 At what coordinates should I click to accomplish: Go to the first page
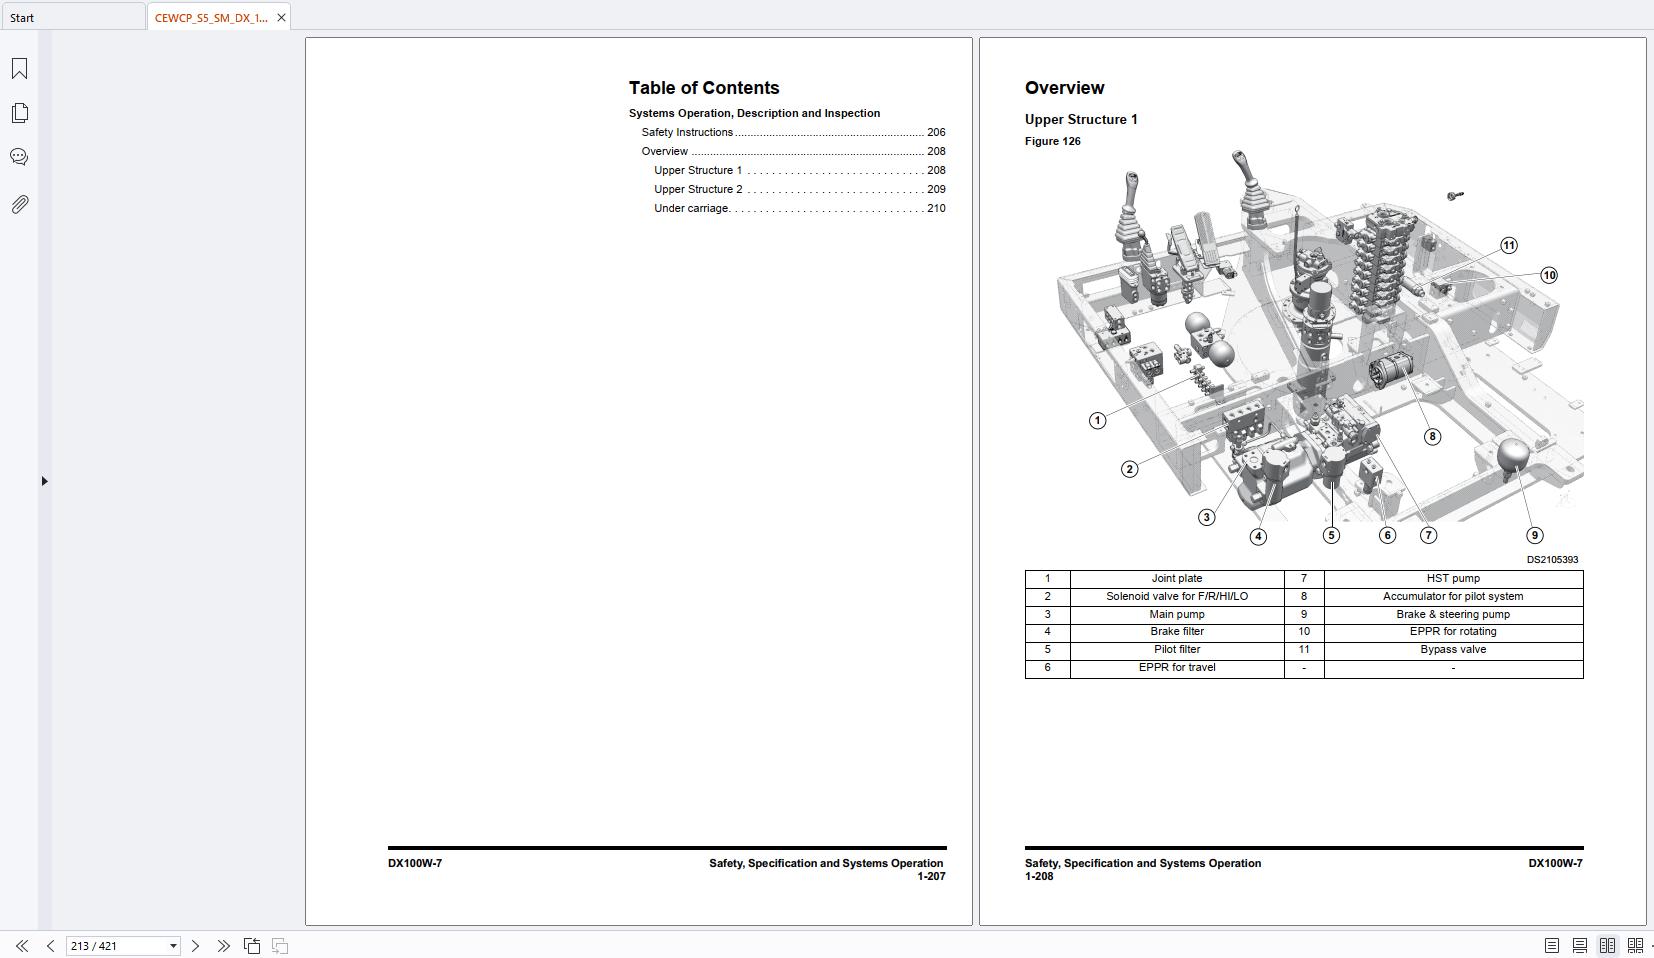[22, 946]
